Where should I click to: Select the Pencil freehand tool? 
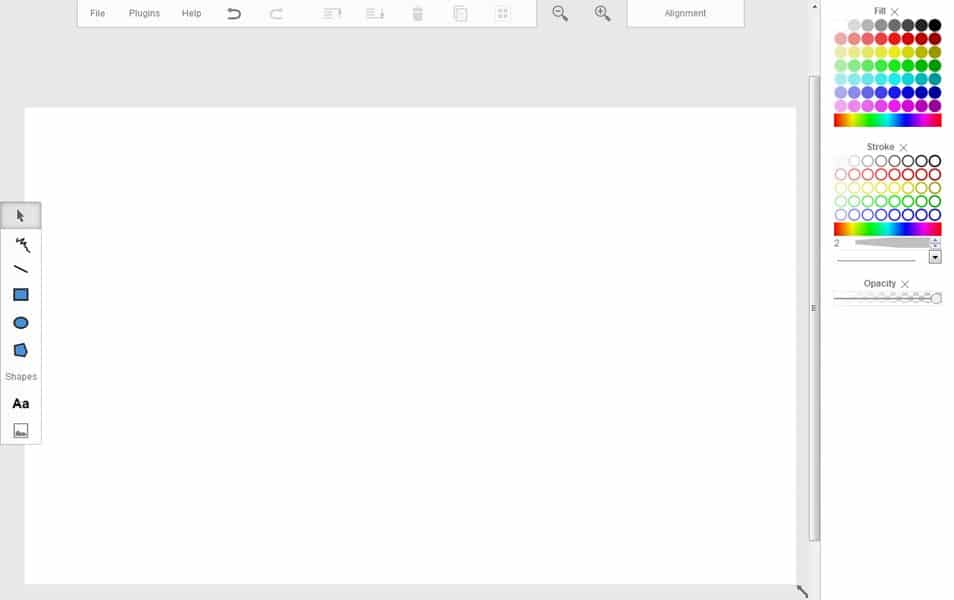coord(21,243)
